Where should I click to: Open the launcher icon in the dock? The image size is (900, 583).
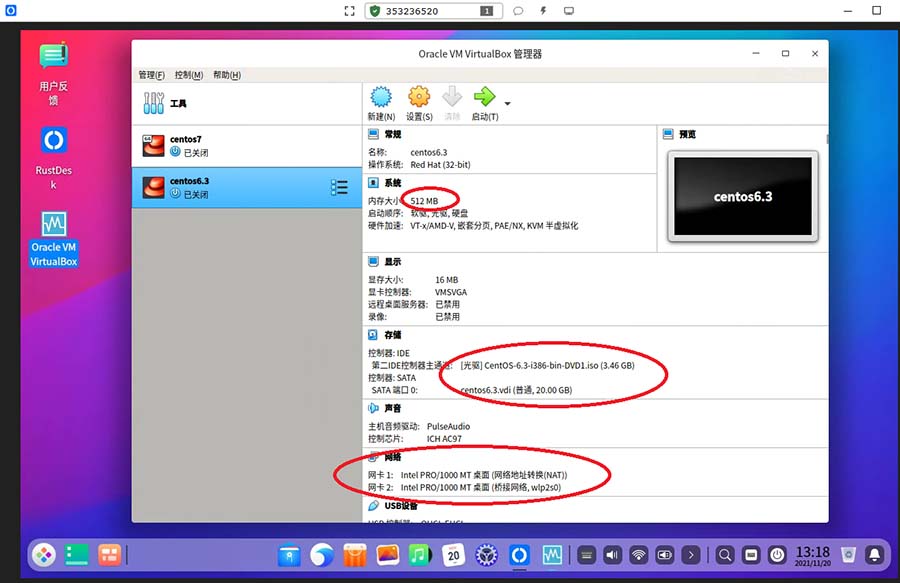click(x=44, y=555)
